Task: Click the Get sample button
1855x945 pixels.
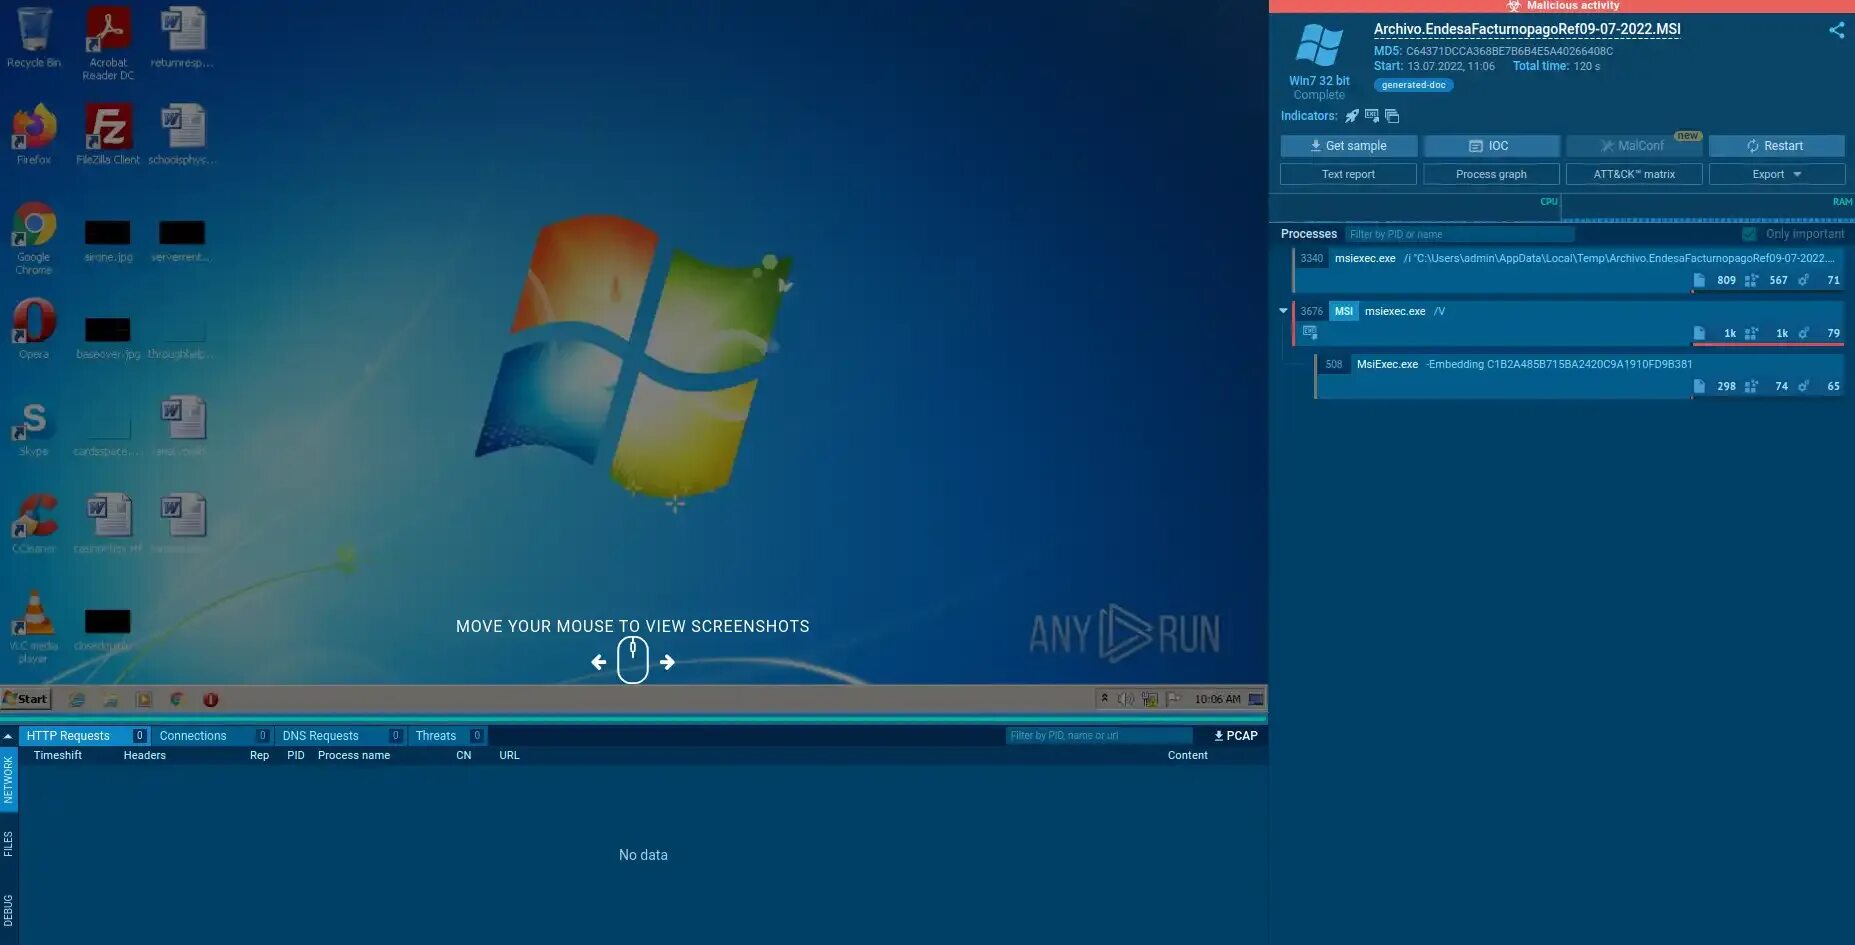Action: coord(1348,146)
